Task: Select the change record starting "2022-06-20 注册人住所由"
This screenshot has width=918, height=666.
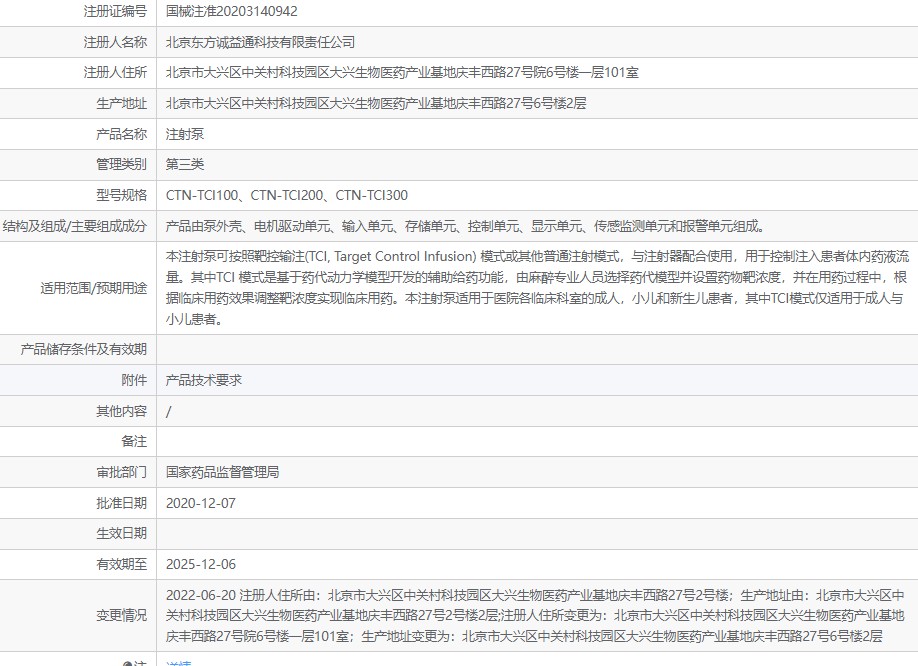Action: click(x=535, y=616)
